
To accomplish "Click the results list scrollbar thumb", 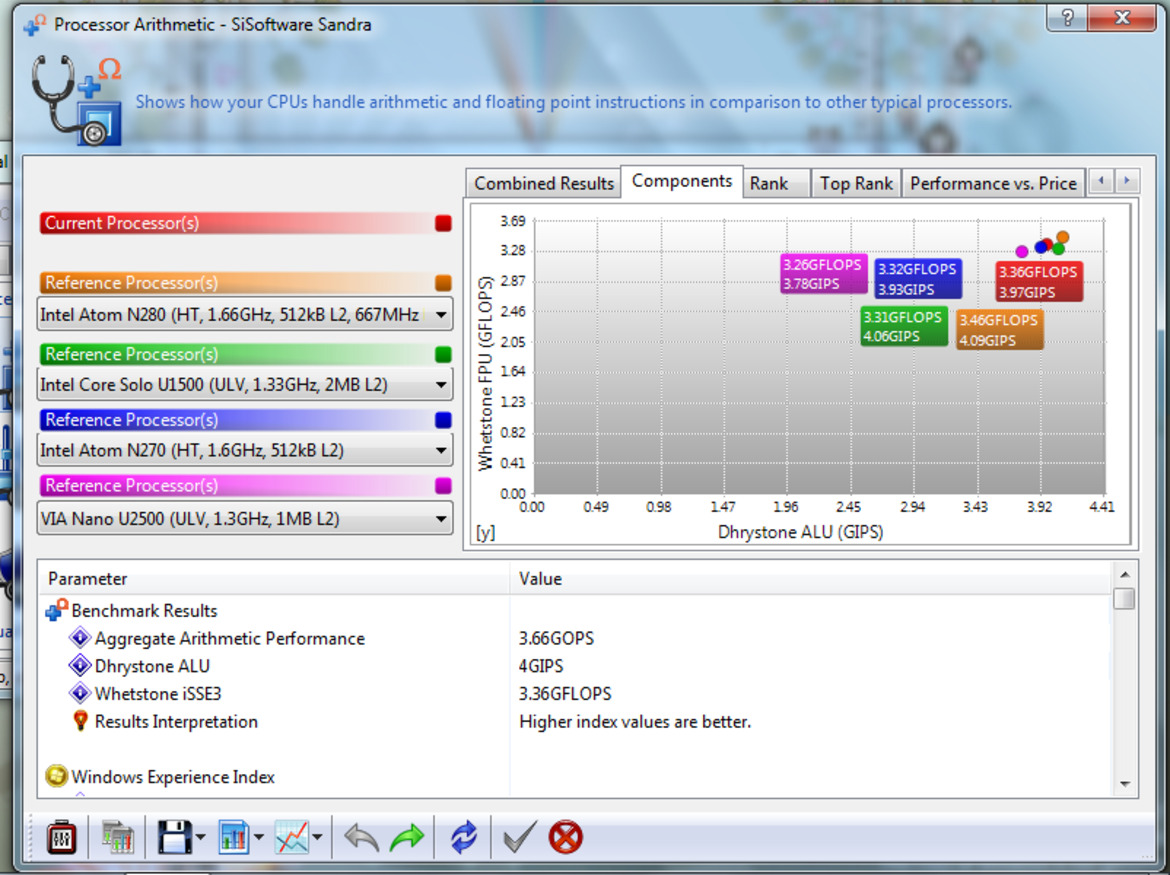I will [x=1124, y=598].
